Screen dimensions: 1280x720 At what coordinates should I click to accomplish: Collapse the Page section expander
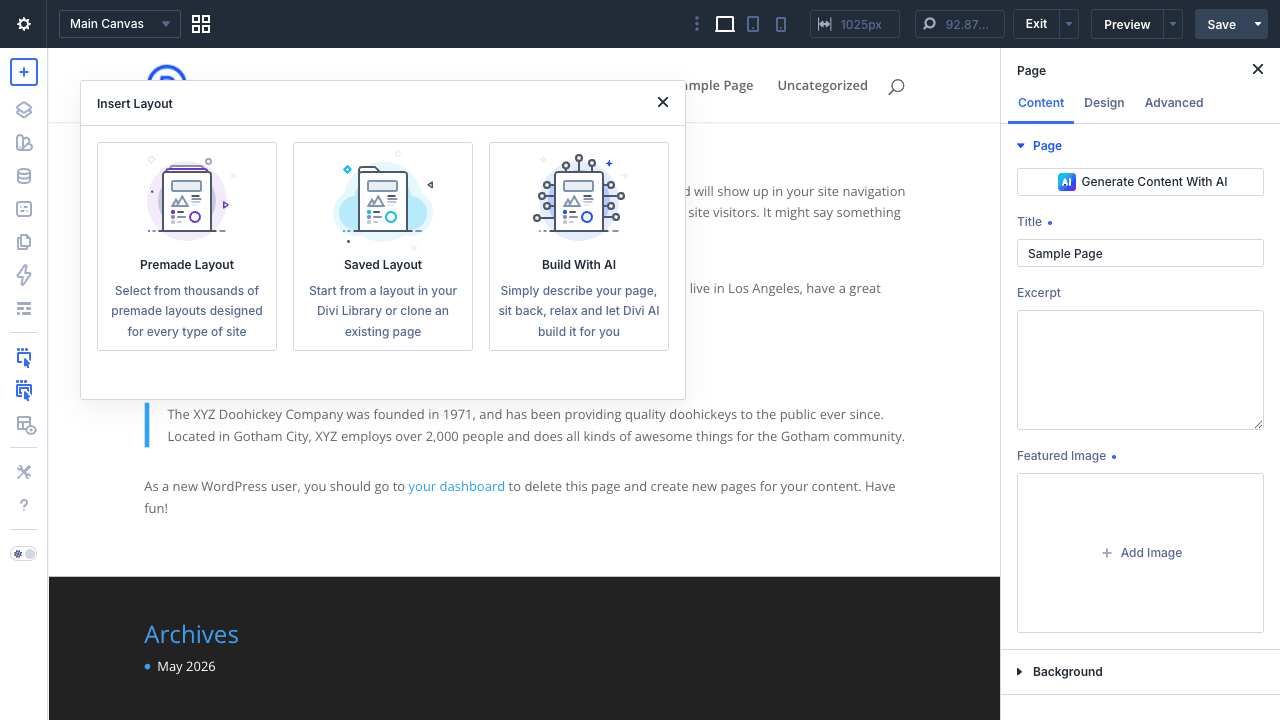1021,146
